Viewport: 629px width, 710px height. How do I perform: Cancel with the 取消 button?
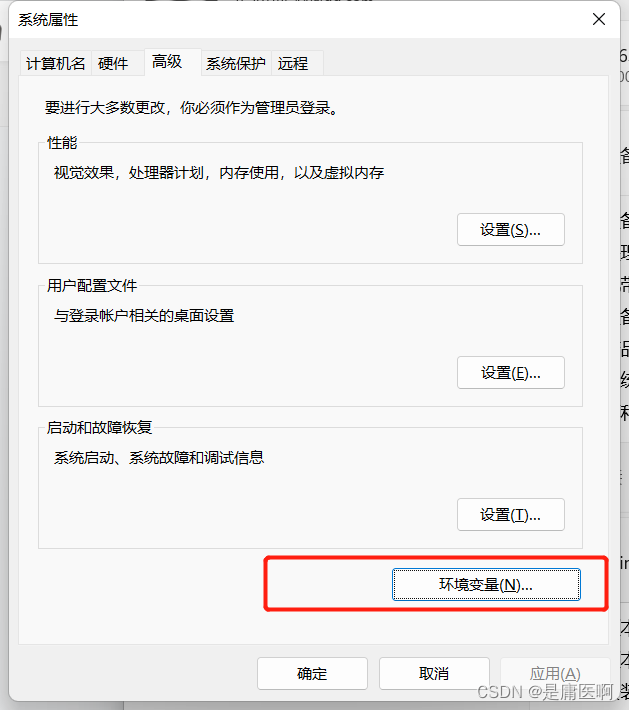coord(434,673)
